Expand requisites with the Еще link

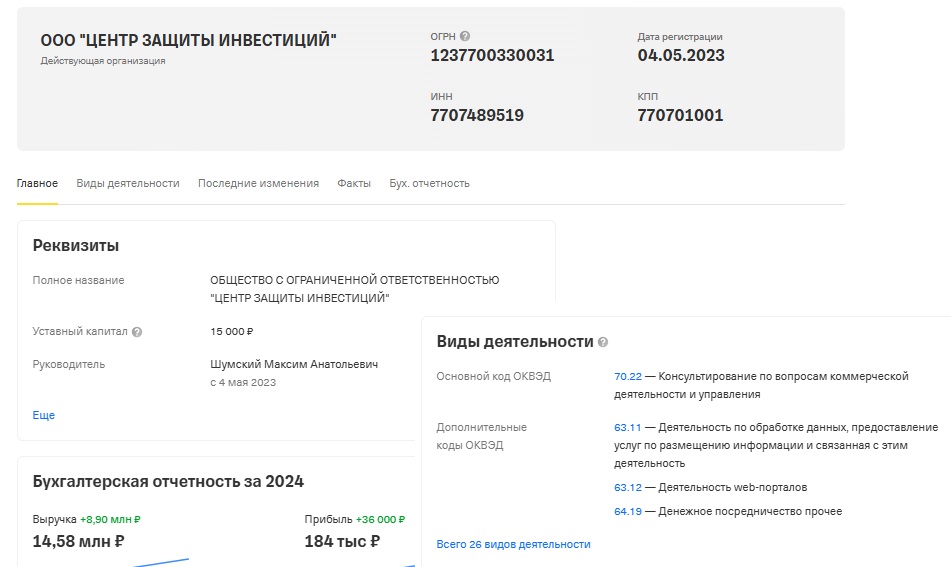[x=44, y=415]
